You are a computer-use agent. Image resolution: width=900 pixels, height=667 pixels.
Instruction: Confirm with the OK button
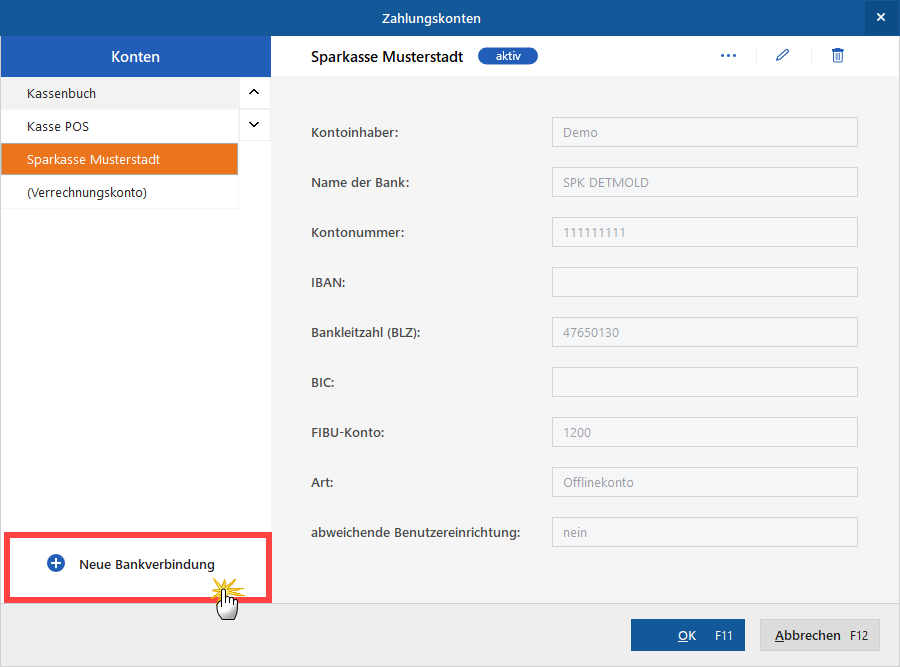688,635
